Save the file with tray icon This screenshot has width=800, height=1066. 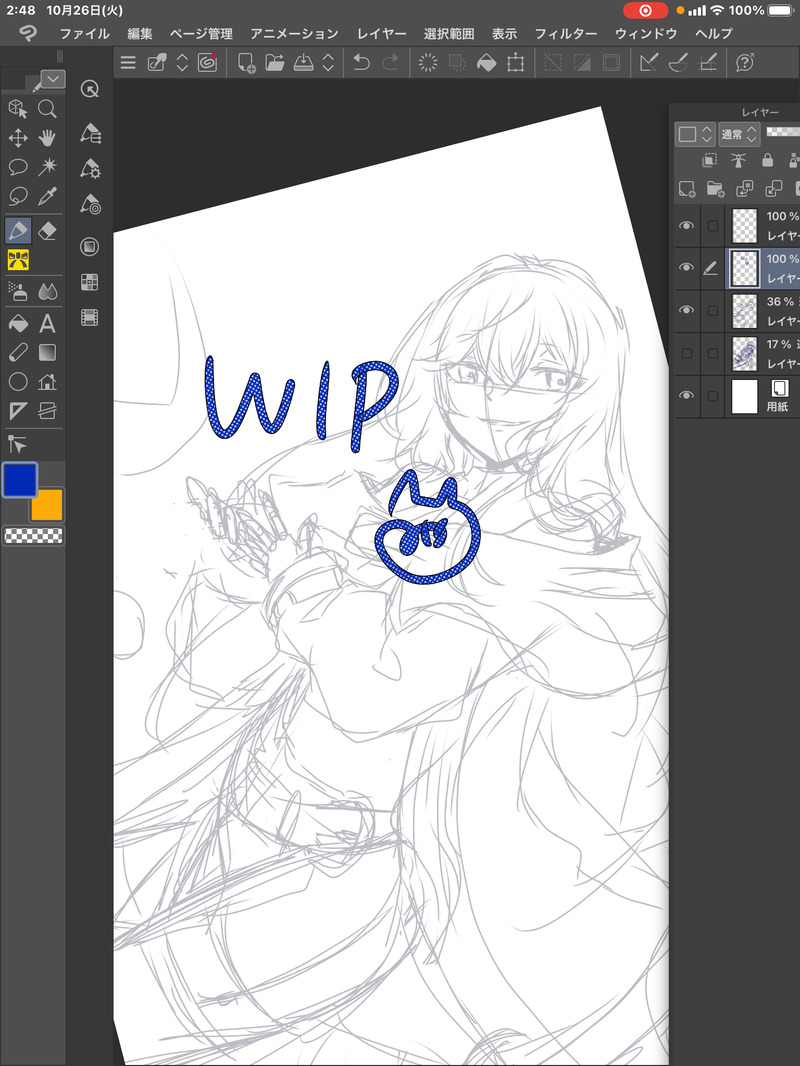[x=303, y=63]
